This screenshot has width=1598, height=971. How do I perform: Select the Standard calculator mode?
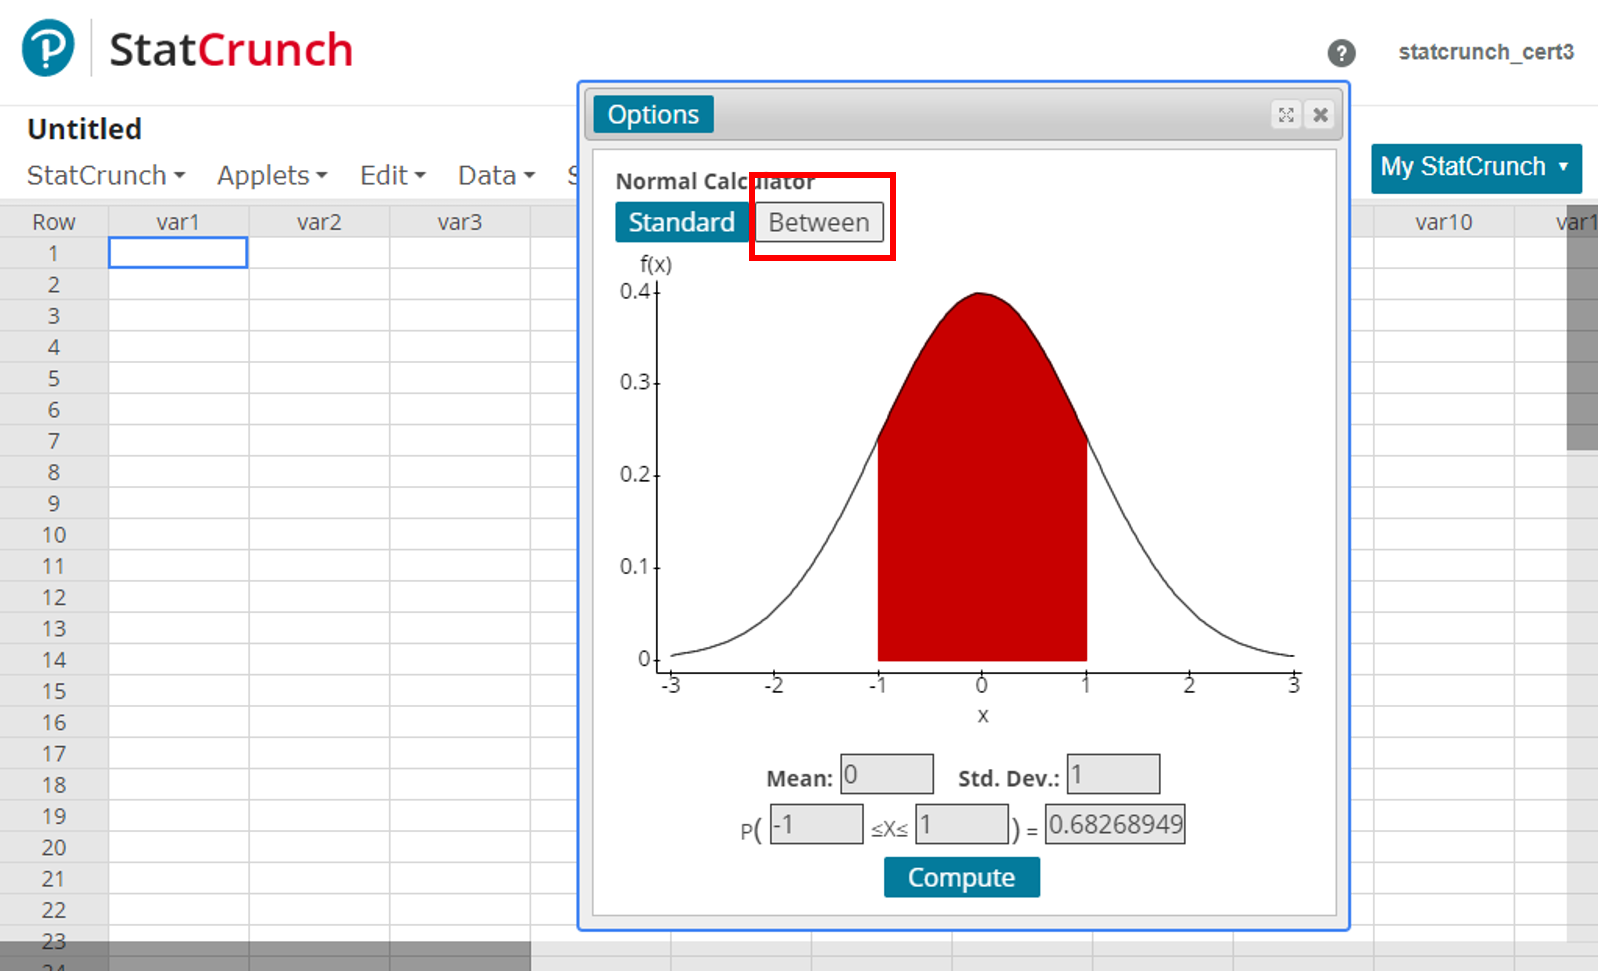pyautogui.click(x=680, y=222)
